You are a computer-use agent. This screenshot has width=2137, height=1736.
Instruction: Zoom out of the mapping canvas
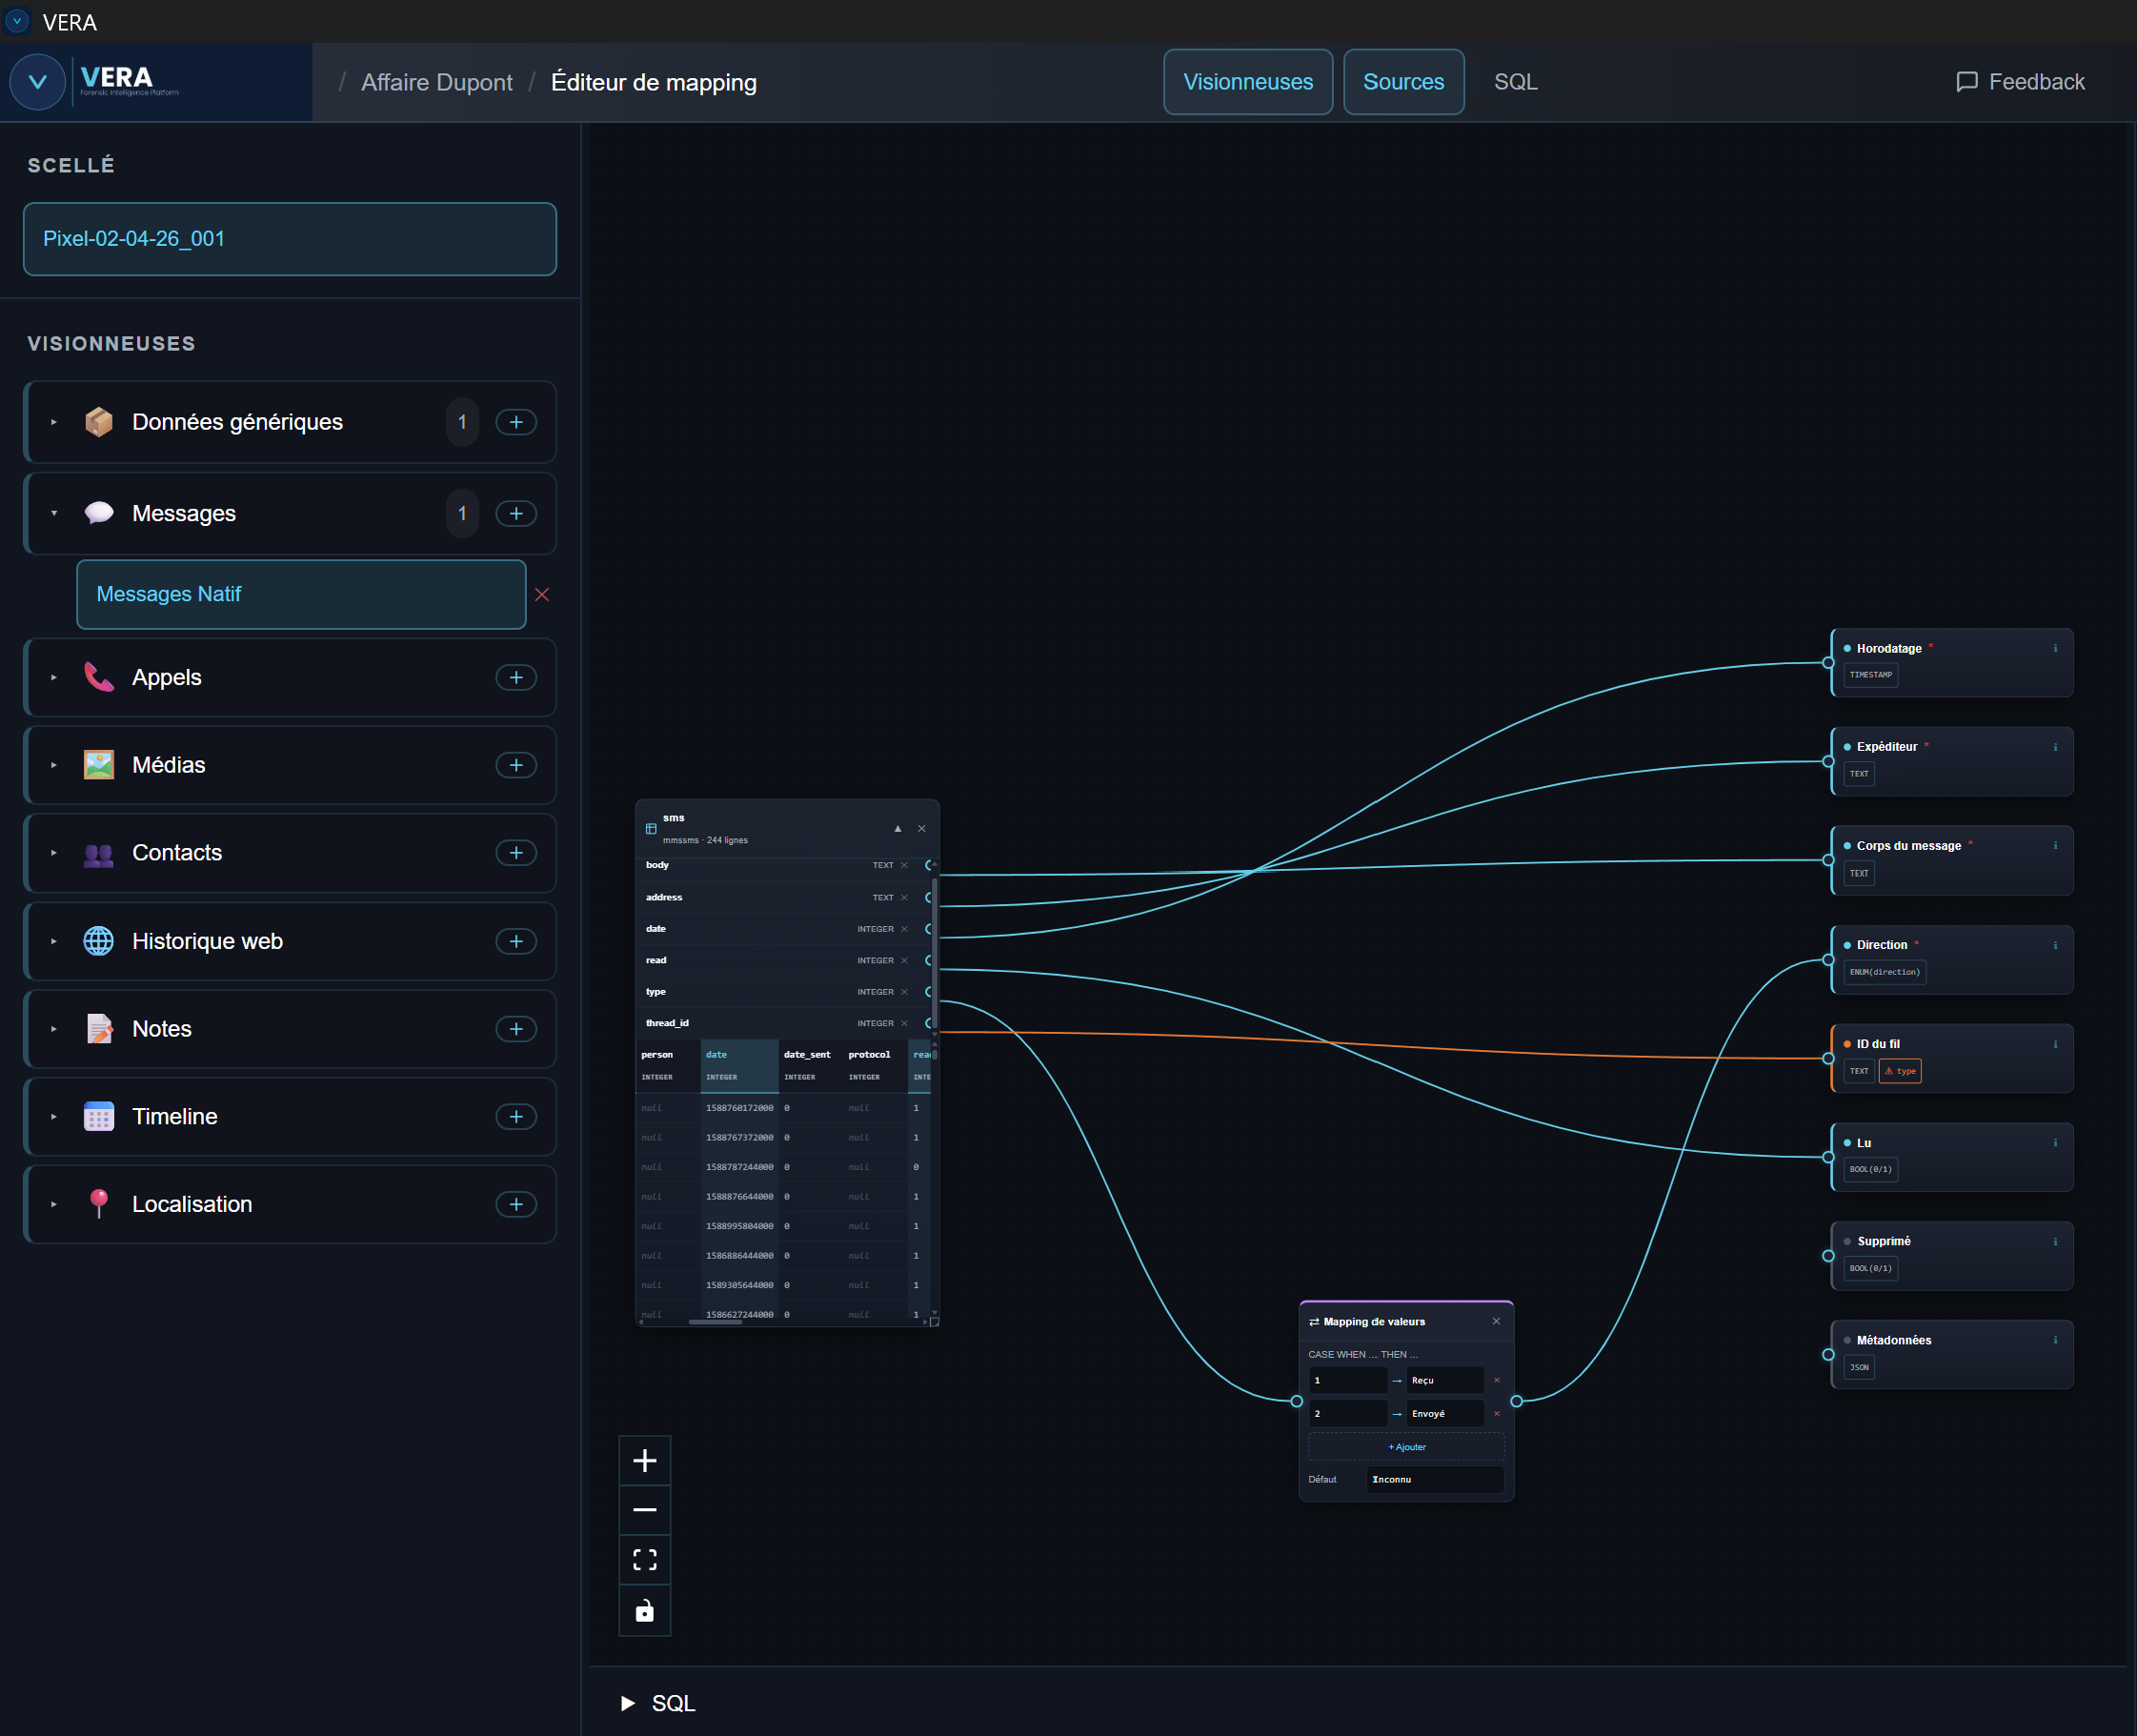point(645,1510)
